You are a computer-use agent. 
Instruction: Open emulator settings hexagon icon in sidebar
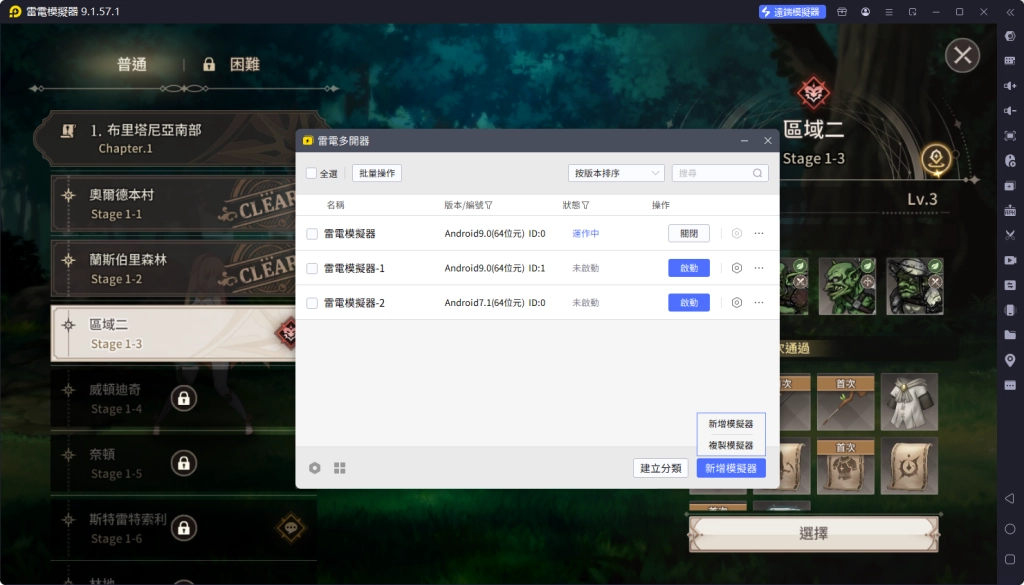1010,36
